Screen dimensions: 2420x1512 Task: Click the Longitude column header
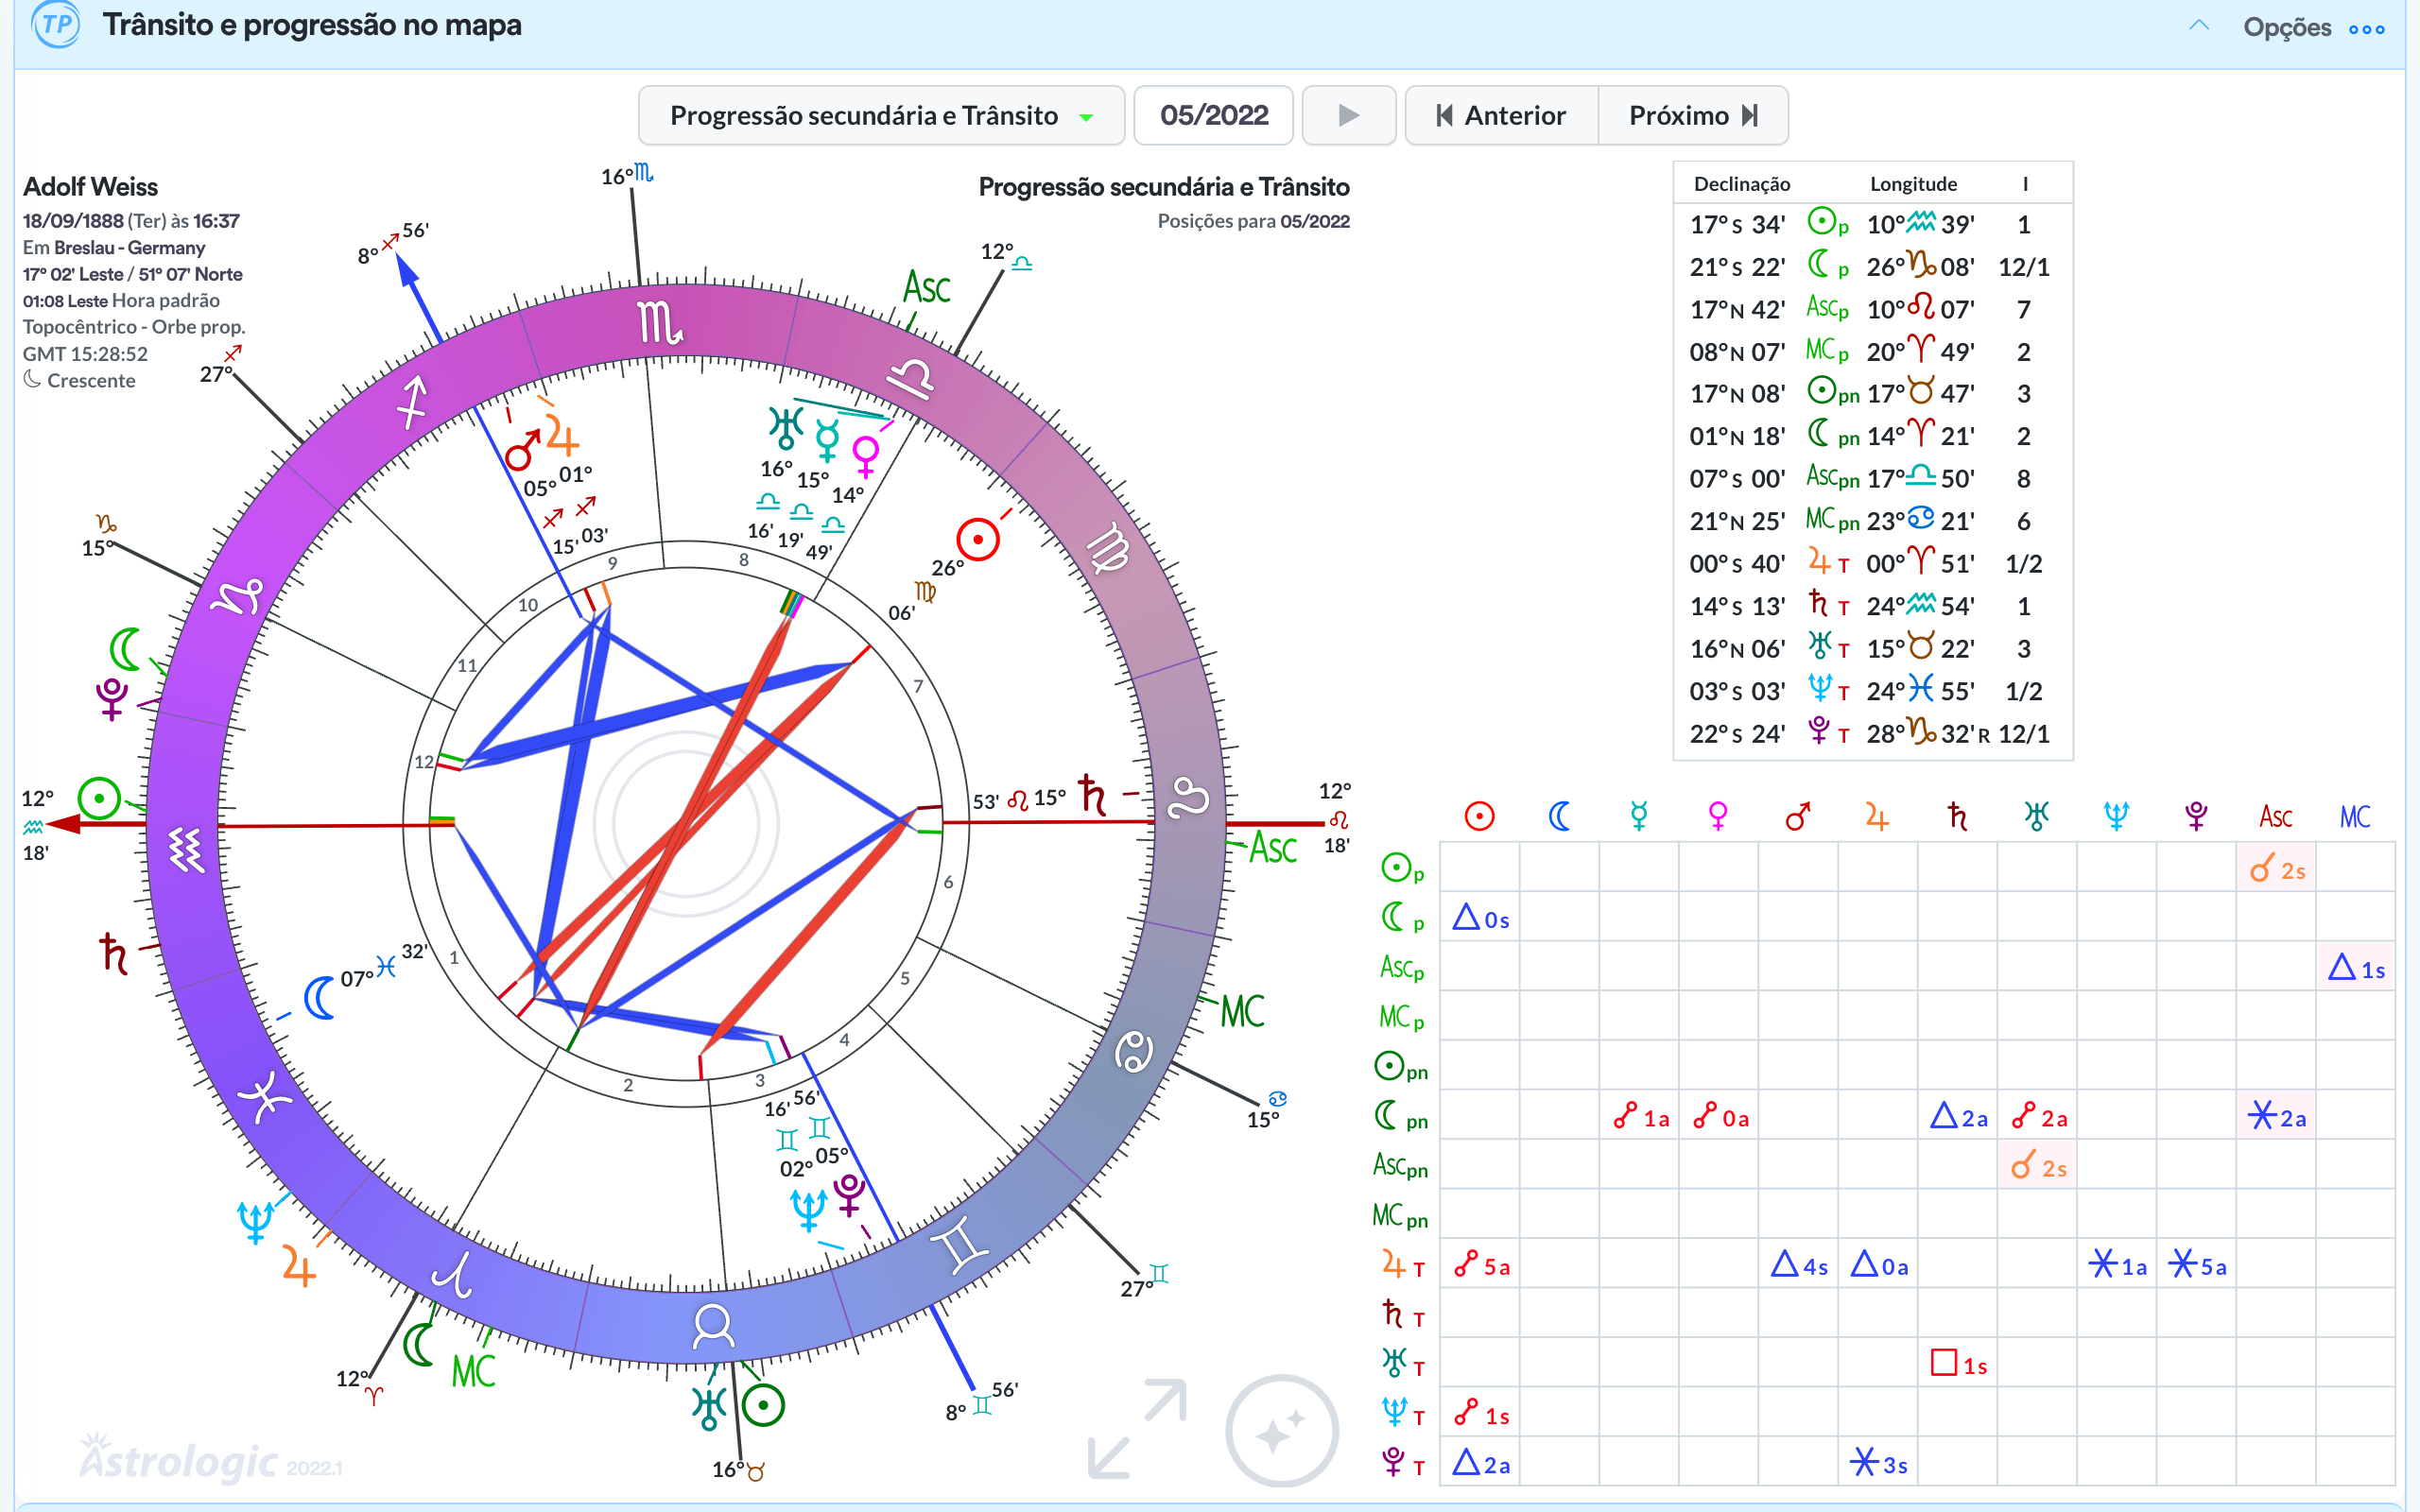pyautogui.click(x=1913, y=184)
